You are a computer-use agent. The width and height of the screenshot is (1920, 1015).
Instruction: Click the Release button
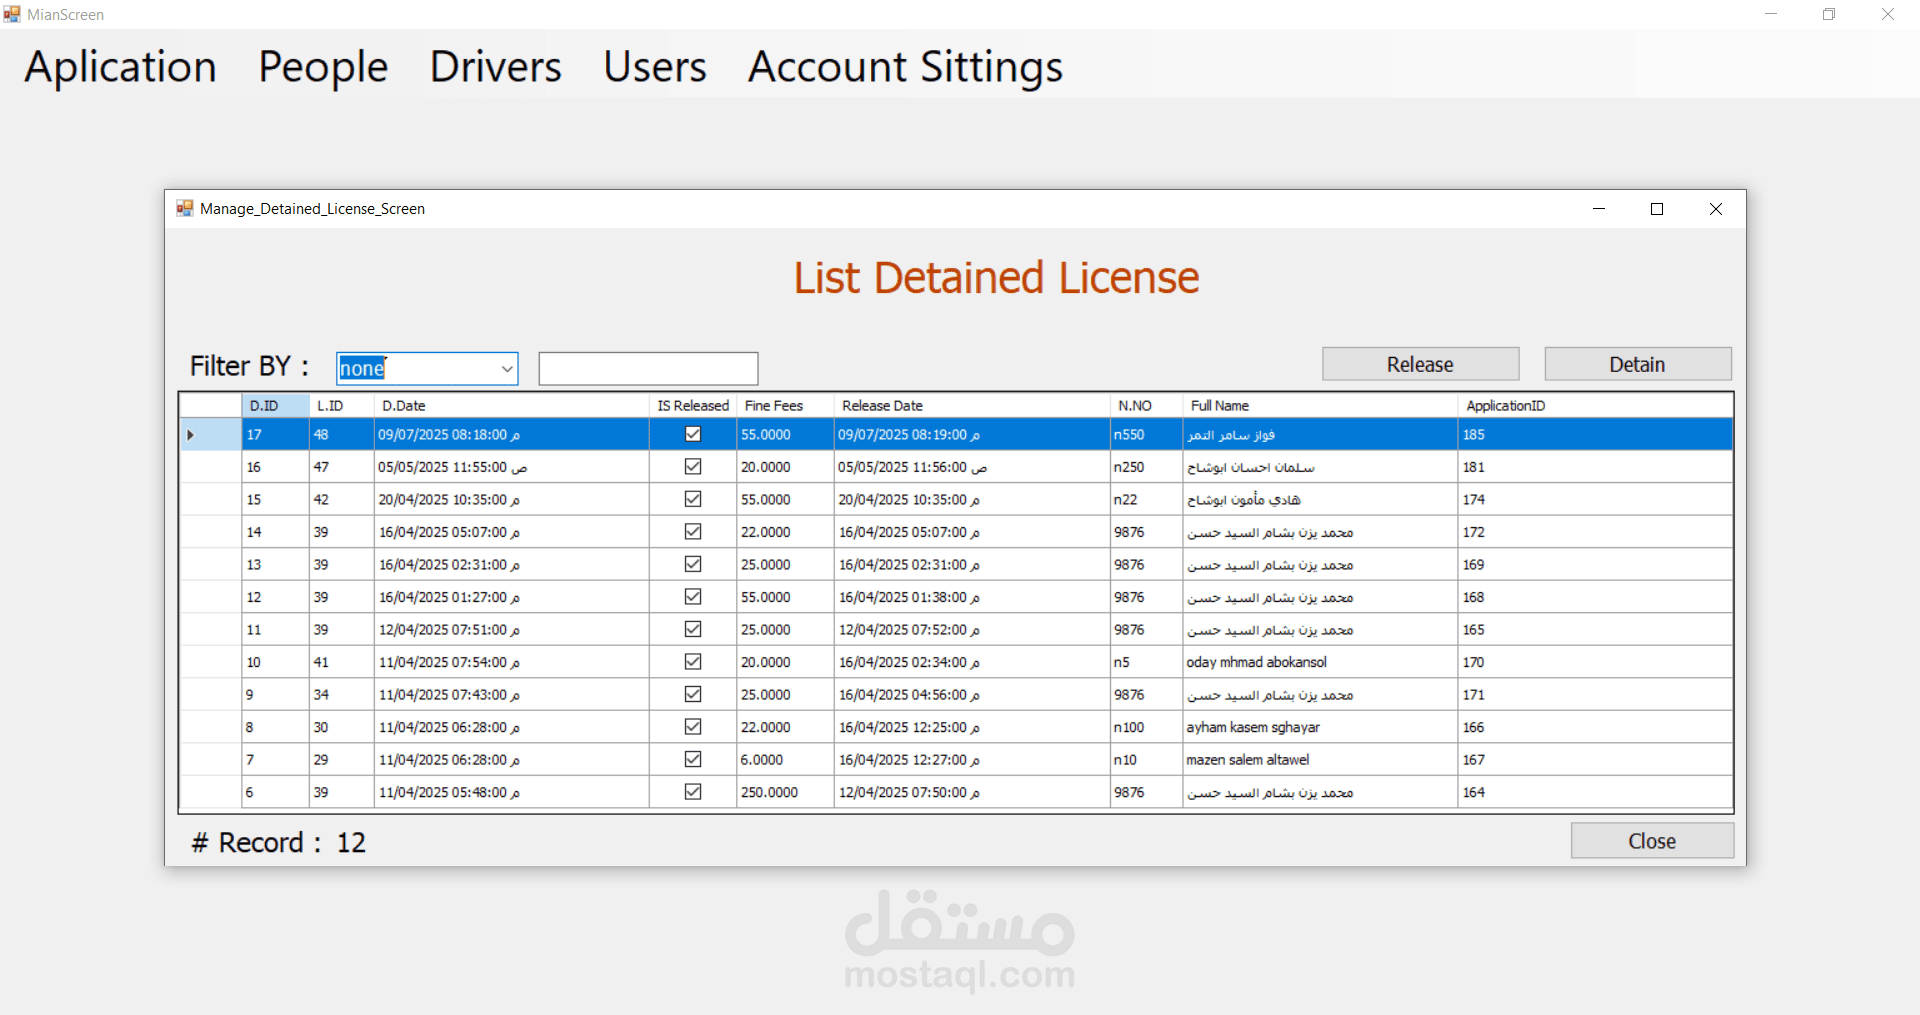1420,364
